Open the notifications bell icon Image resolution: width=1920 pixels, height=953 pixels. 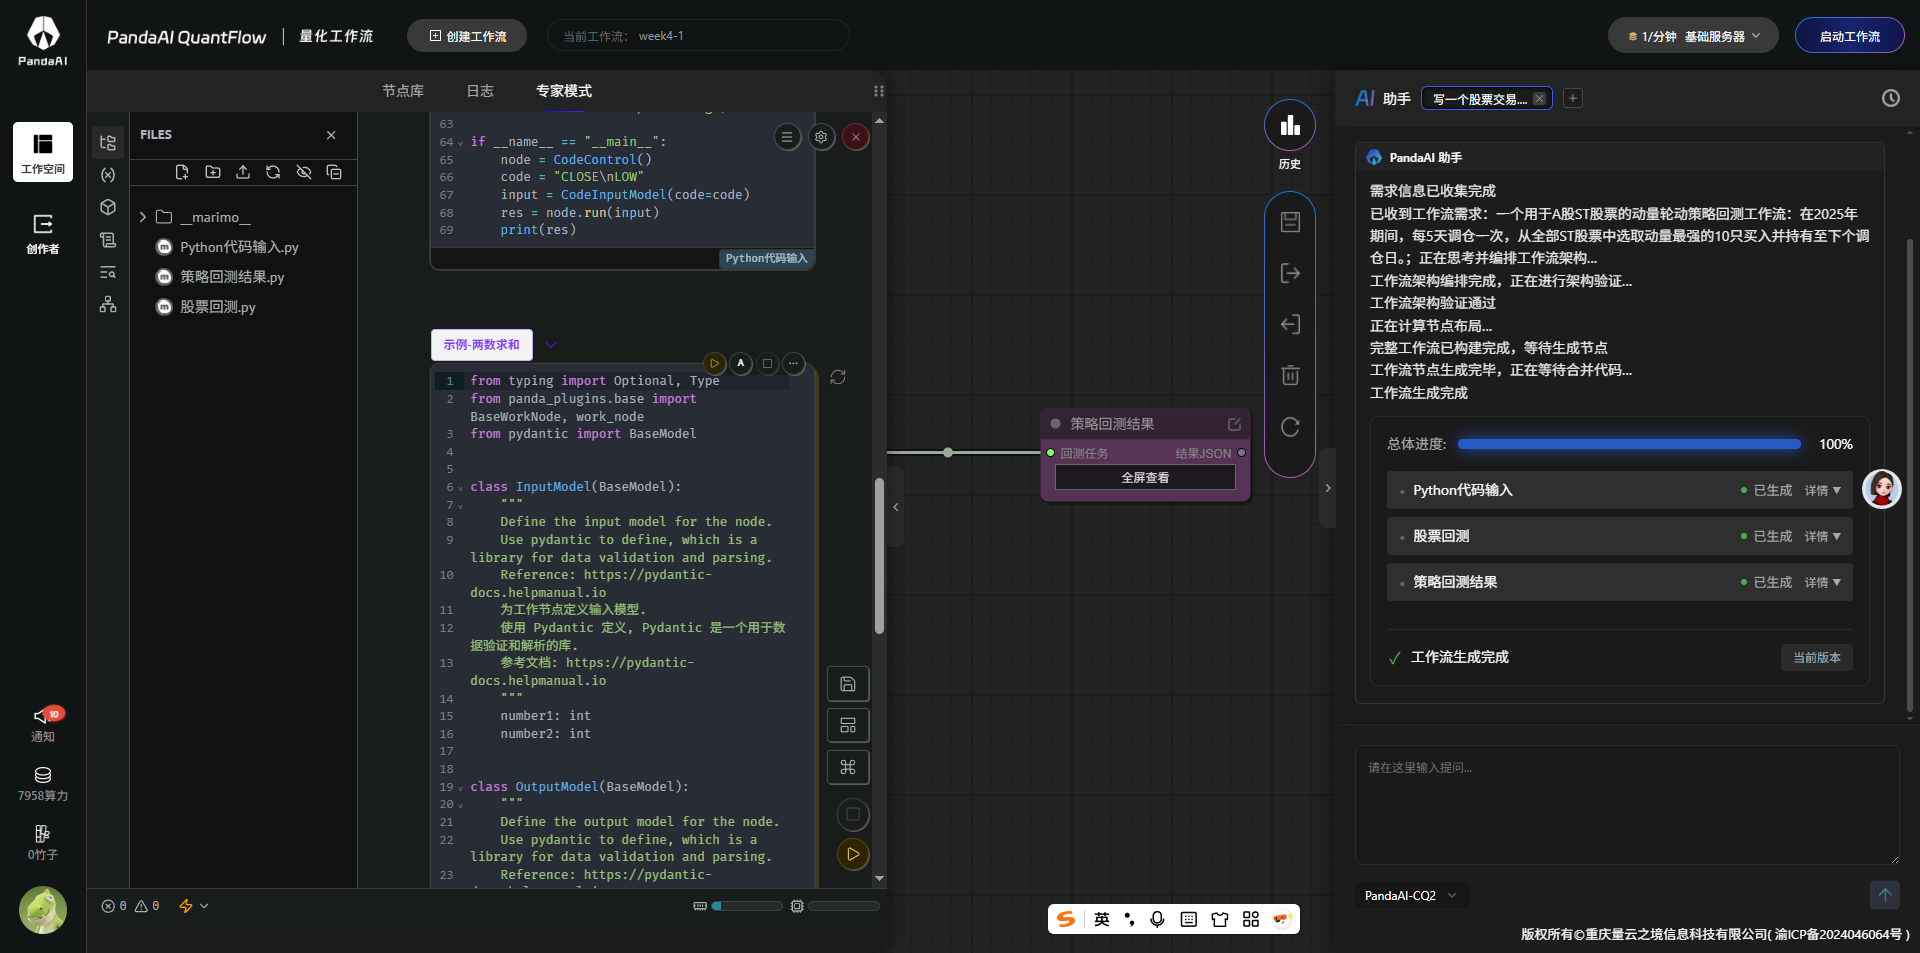click(43, 716)
